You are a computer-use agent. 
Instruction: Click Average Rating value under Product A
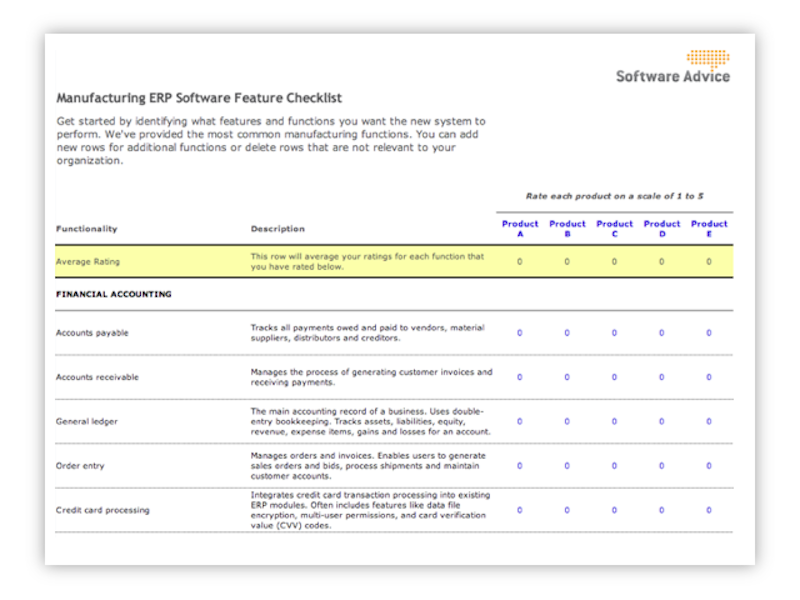tap(519, 262)
